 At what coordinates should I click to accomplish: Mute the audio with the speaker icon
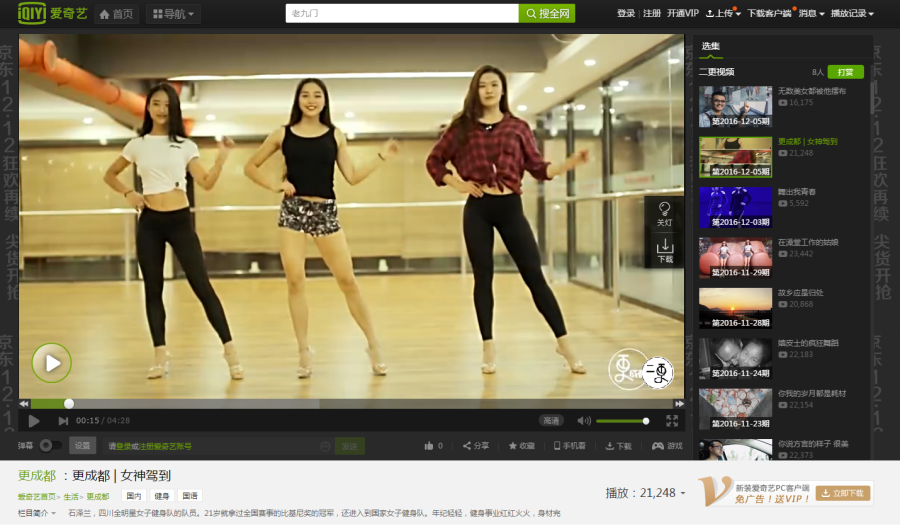[x=584, y=421]
